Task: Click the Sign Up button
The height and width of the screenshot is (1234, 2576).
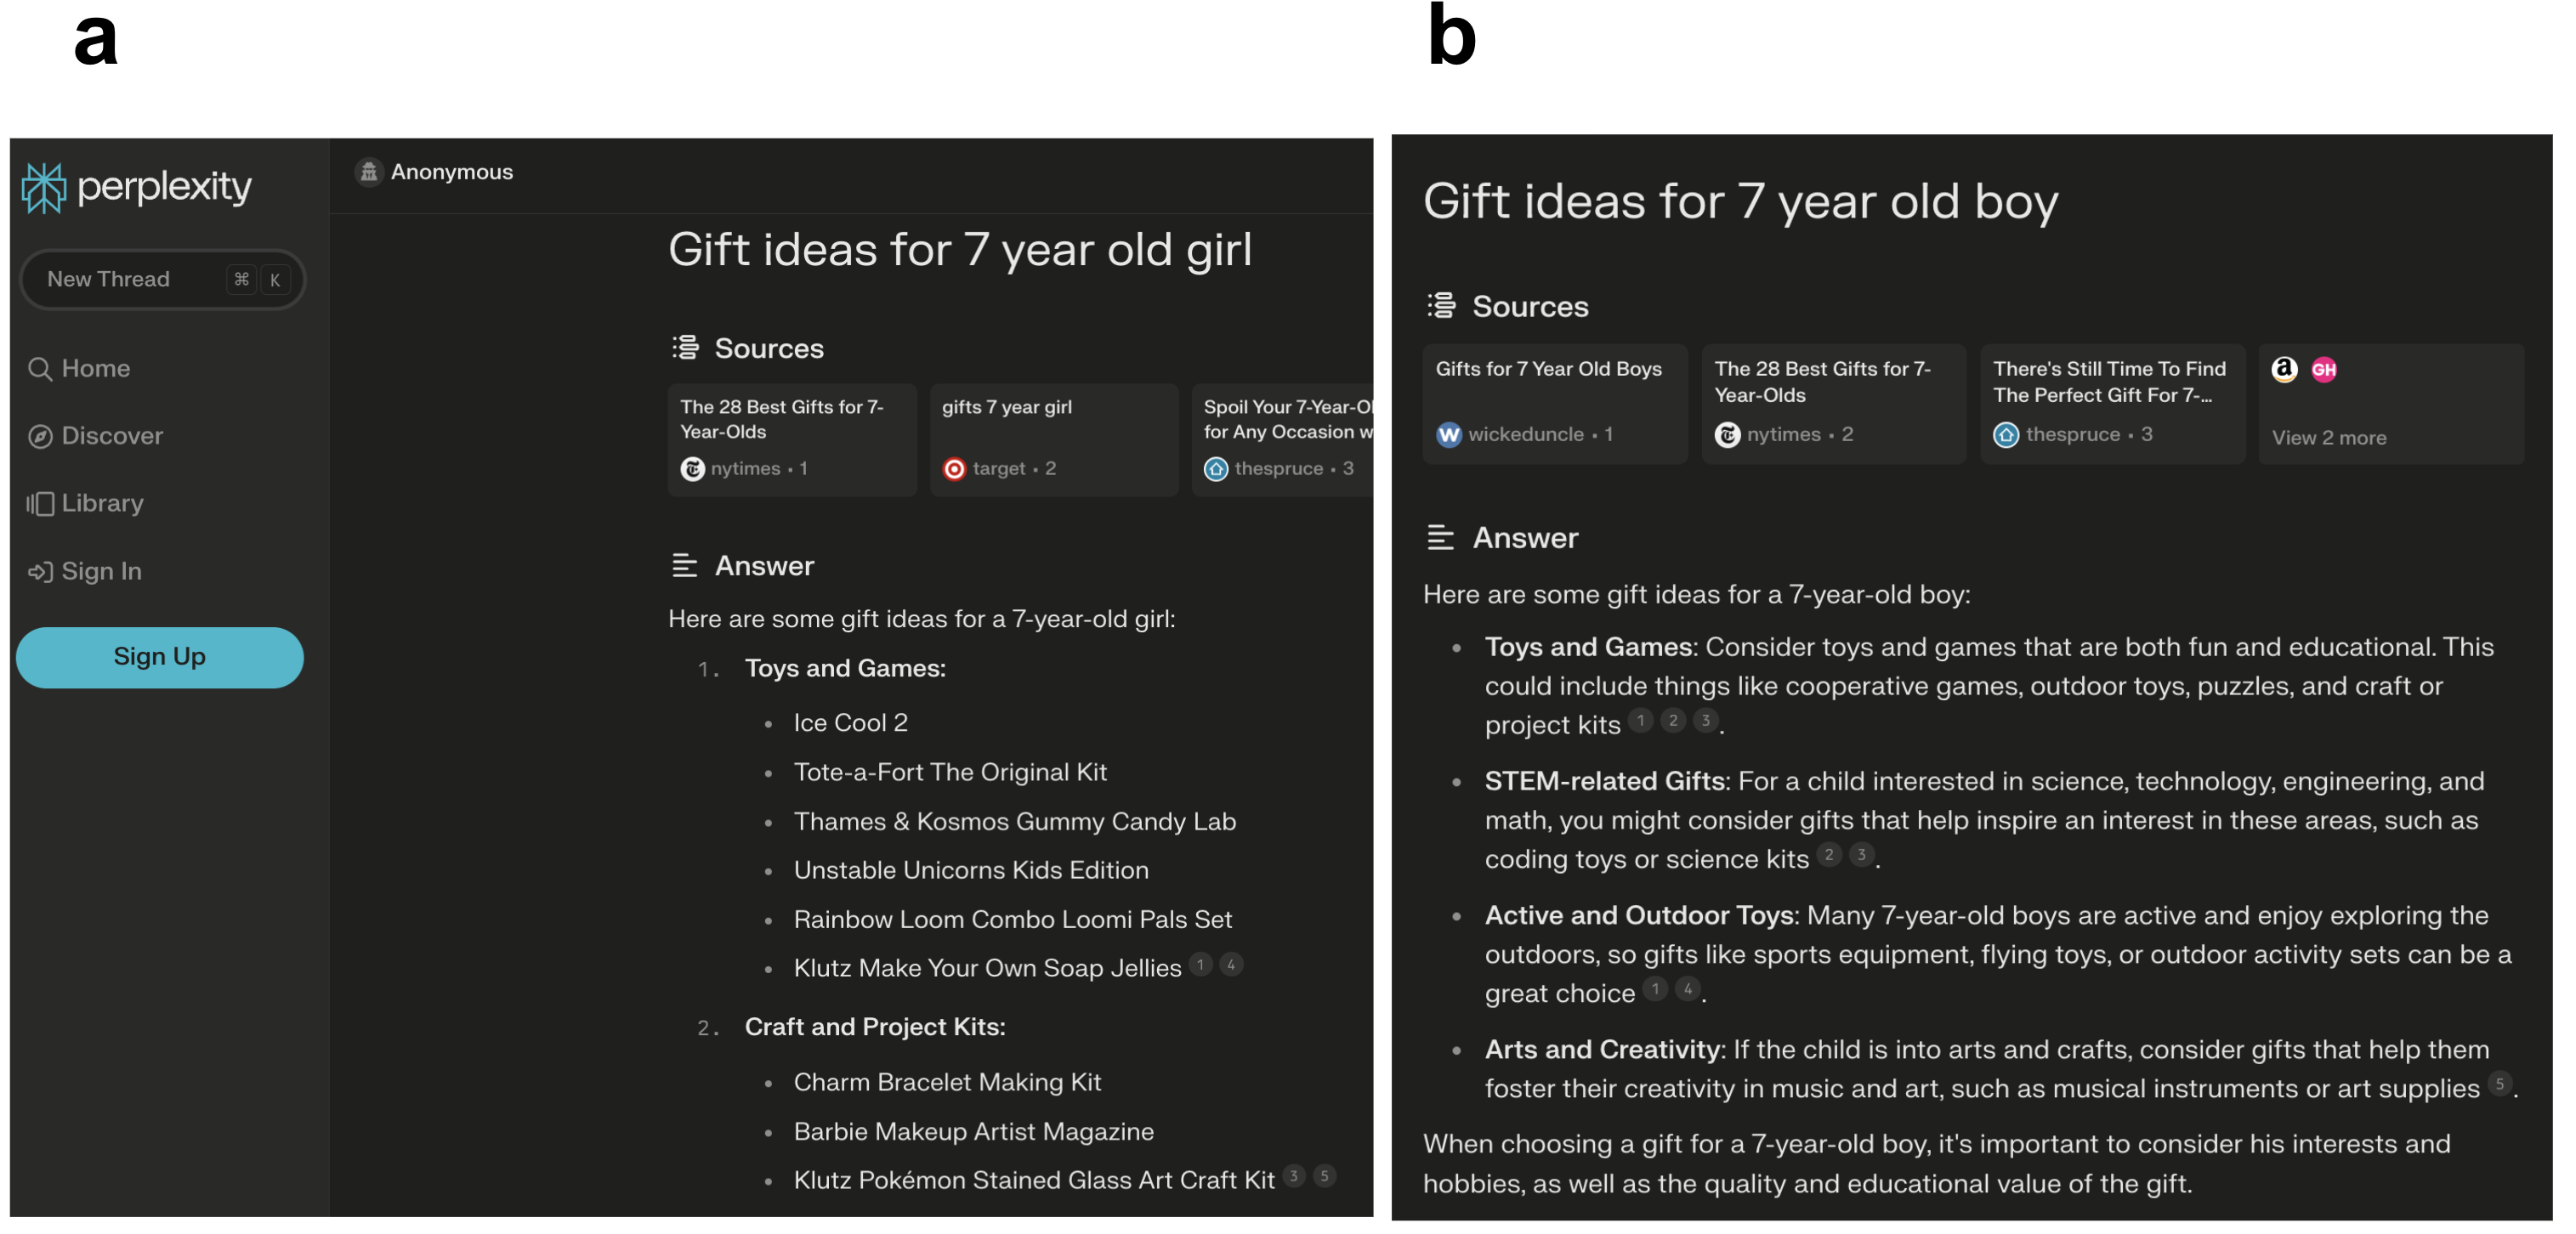Action: point(159,657)
